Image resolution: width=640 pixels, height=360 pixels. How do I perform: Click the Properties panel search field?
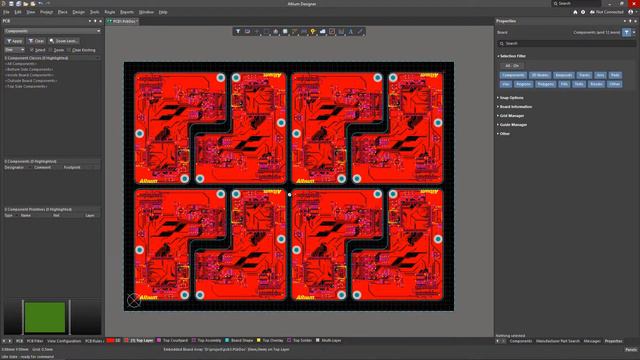(x=567, y=43)
